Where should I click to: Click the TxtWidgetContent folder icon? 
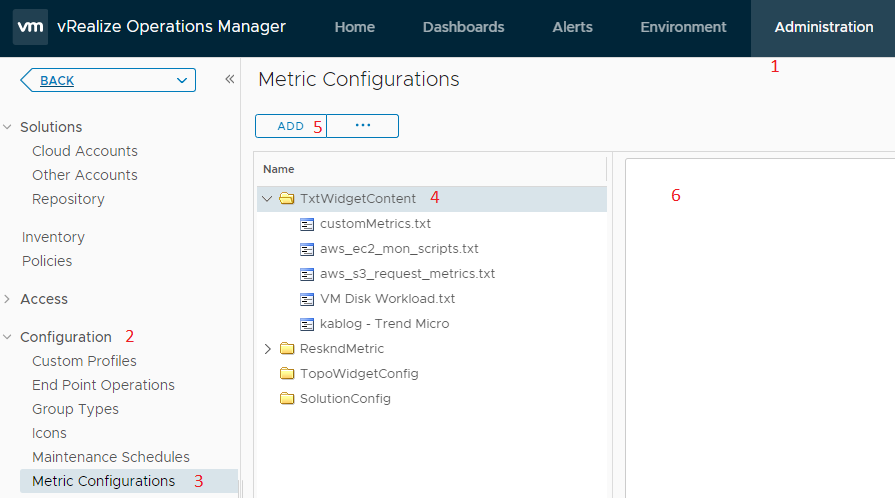287,199
